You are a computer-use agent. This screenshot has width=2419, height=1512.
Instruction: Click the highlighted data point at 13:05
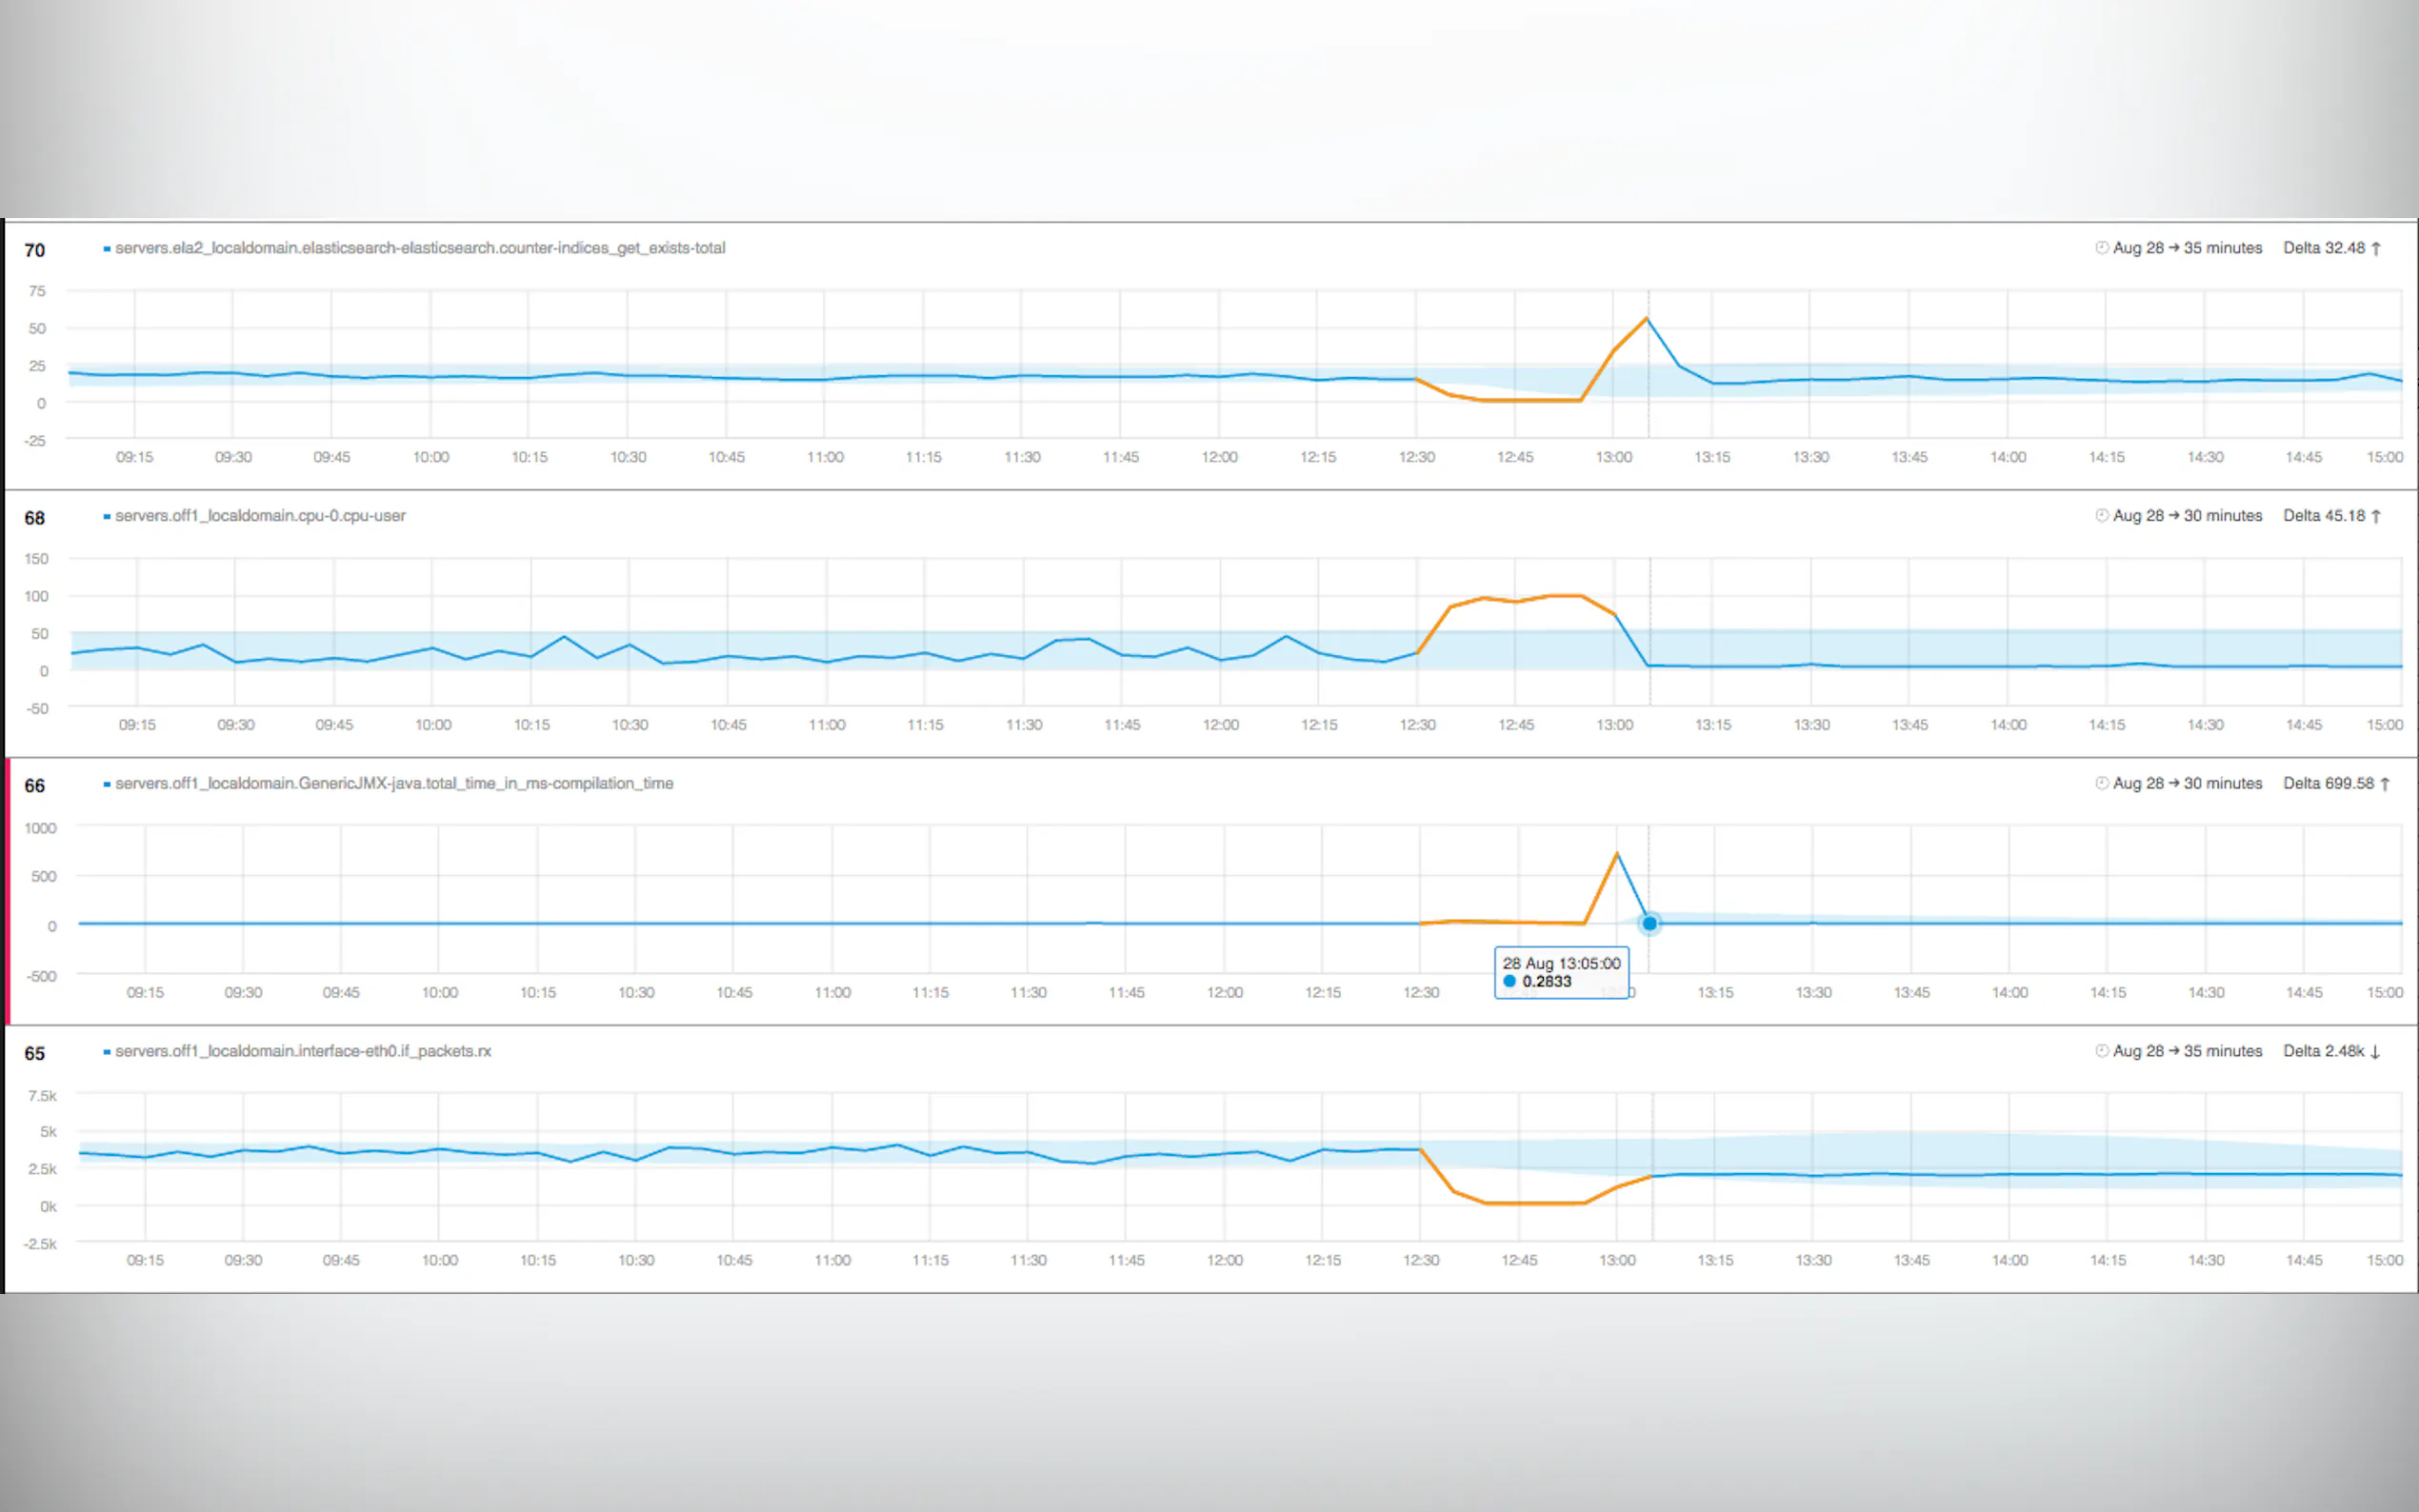tap(1649, 924)
